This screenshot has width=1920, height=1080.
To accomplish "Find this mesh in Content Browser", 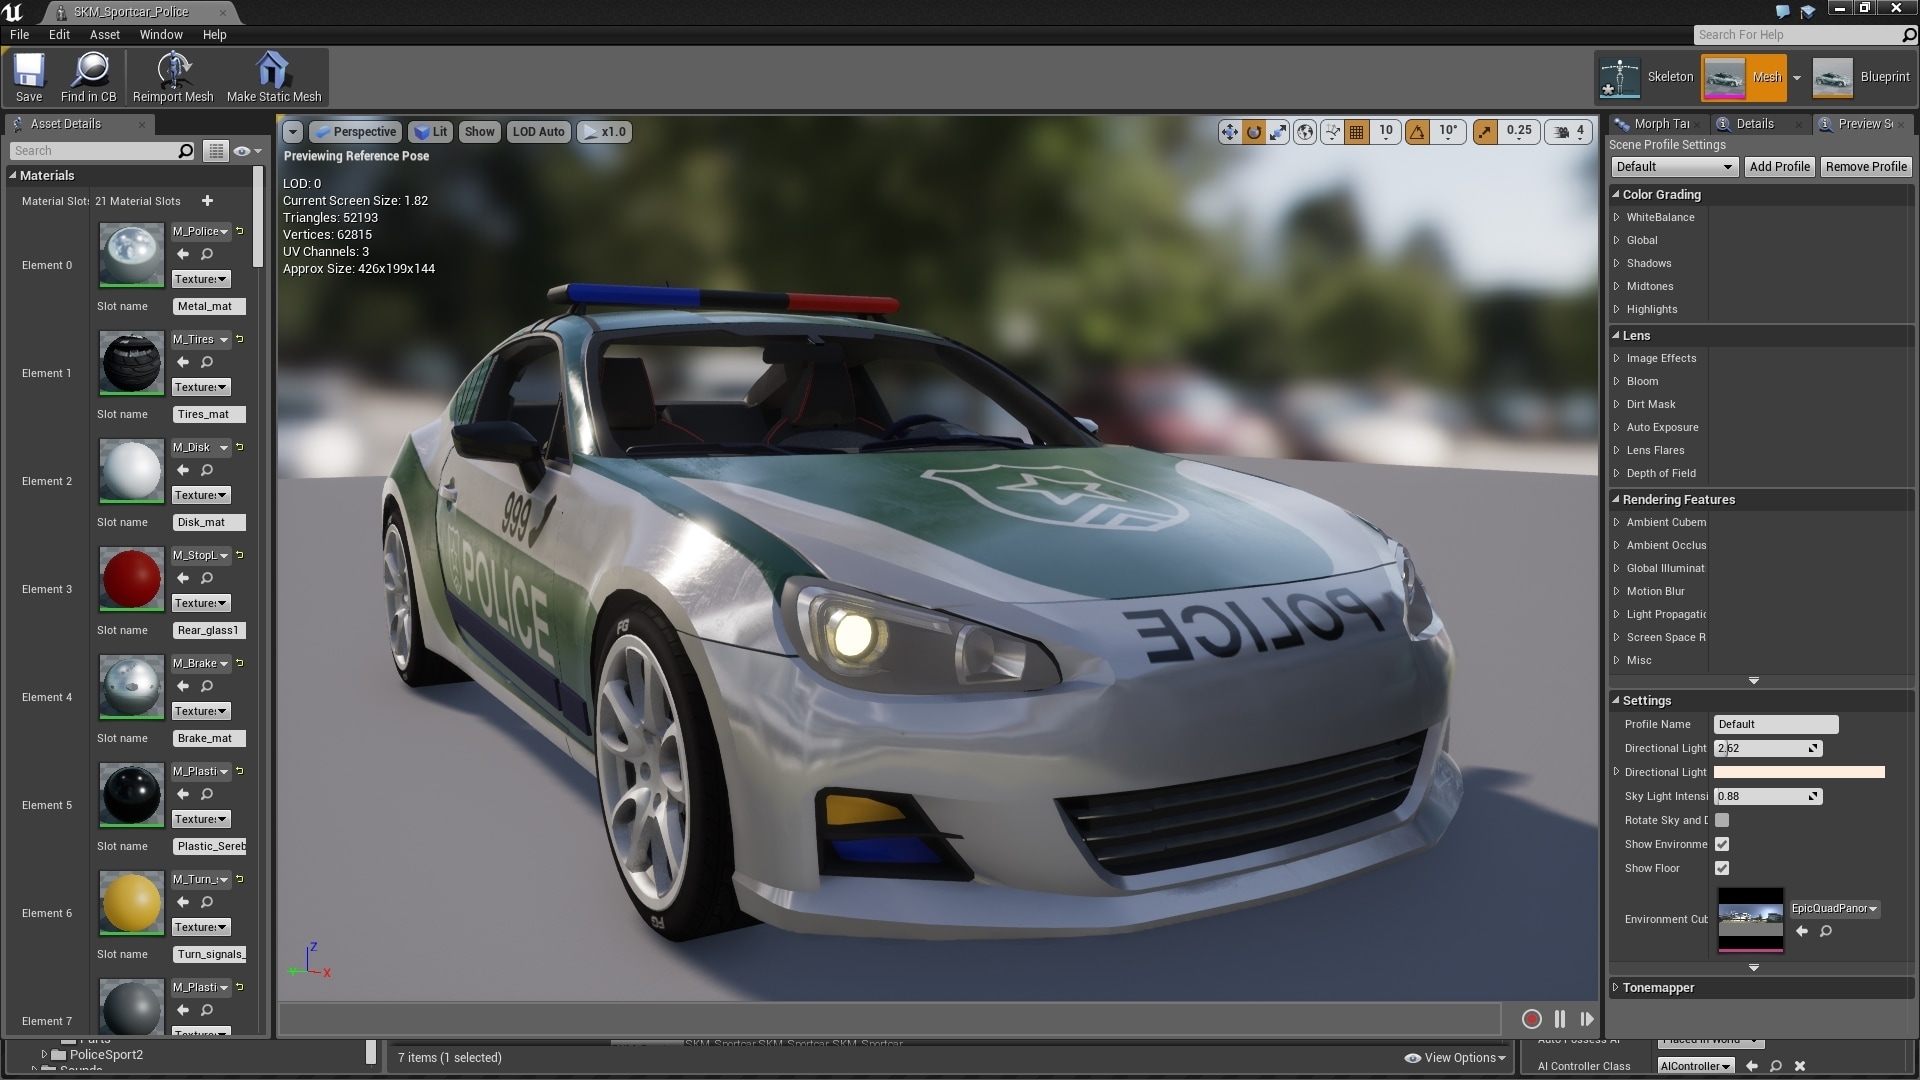I will (x=89, y=77).
